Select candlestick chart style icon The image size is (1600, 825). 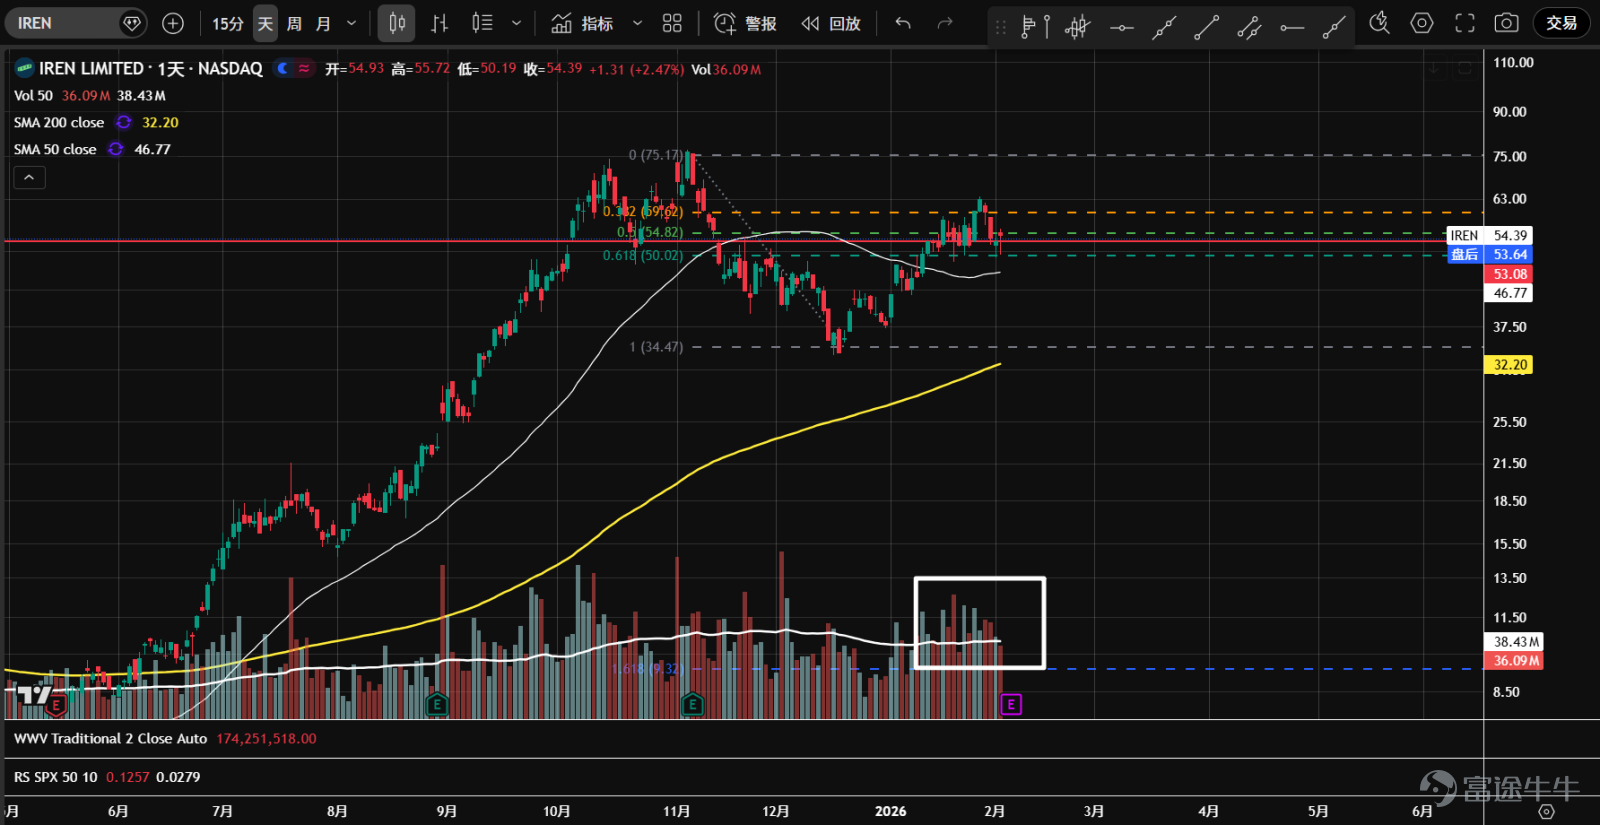[397, 23]
